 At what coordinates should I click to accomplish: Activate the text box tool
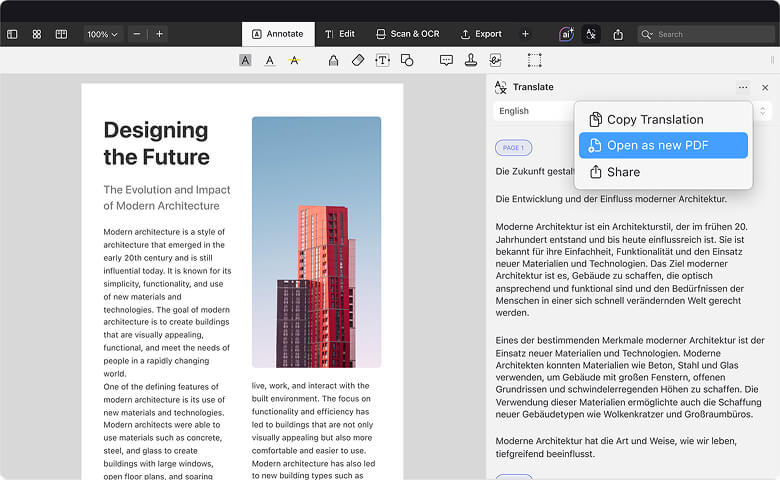[382, 60]
